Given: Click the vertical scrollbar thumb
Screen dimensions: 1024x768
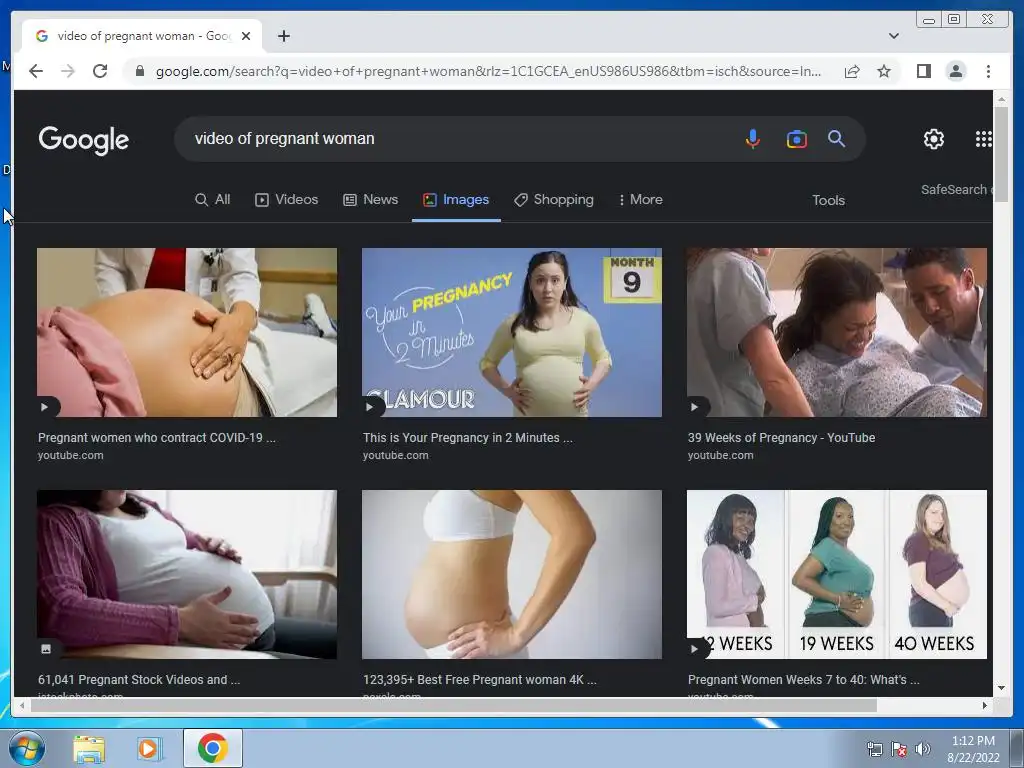Looking at the screenshot, I should click(x=1001, y=154).
